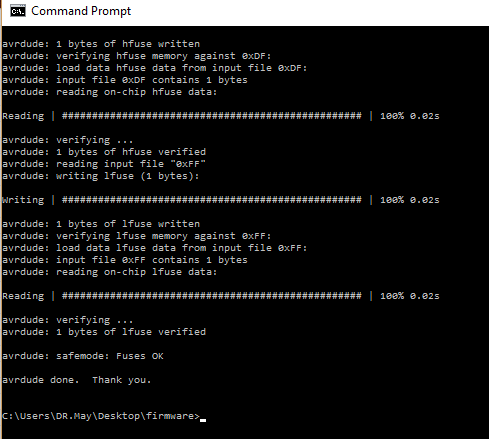Image resolution: width=489 pixels, height=439 pixels.
Task: Click the Command Prompt title text
Action: click(81, 11)
